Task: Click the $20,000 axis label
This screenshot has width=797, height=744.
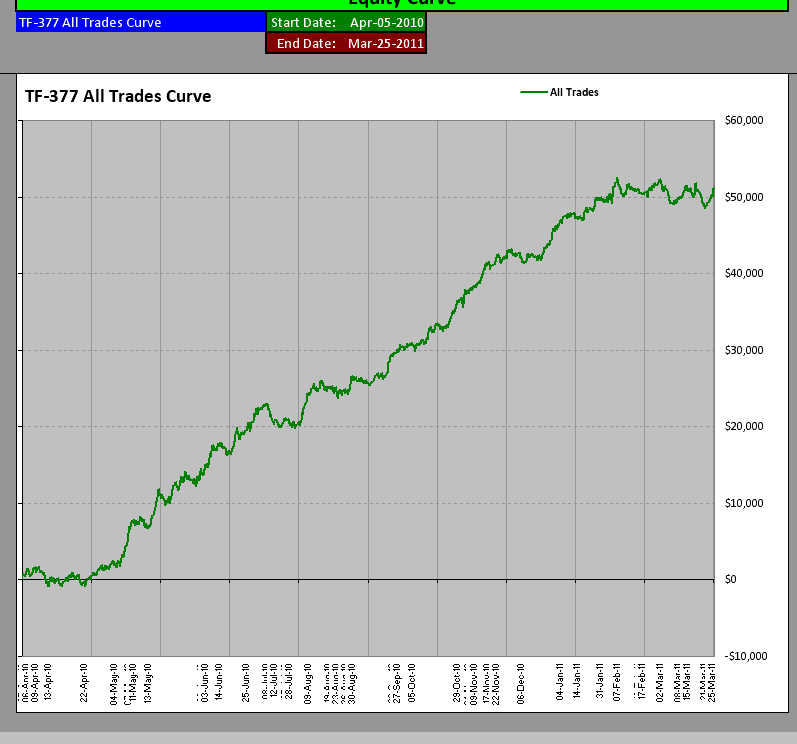Action: [x=744, y=426]
